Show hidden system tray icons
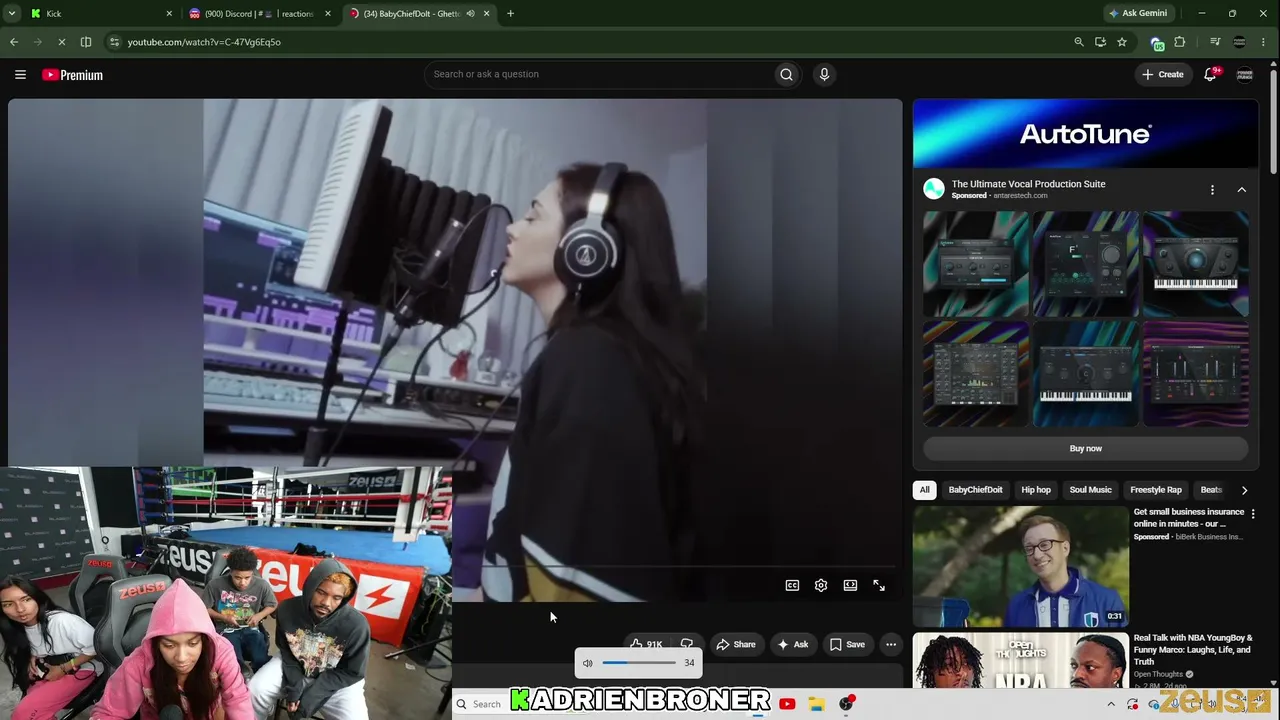1280x720 pixels. click(1110, 704)
